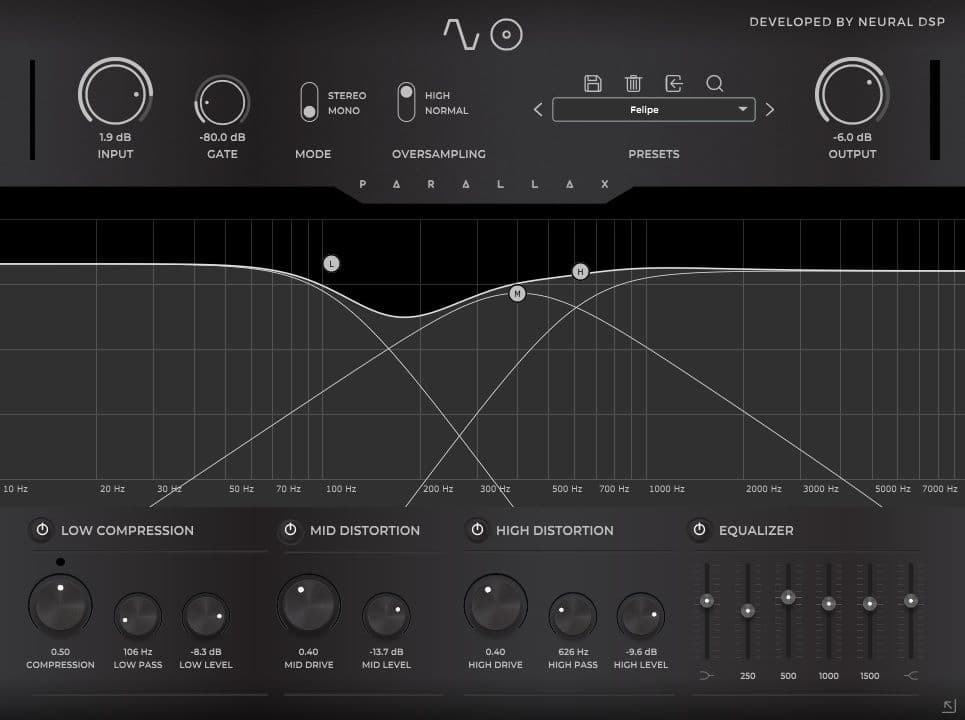
Task: Click the circular tuner icon at top
Action: coord(507,35)
